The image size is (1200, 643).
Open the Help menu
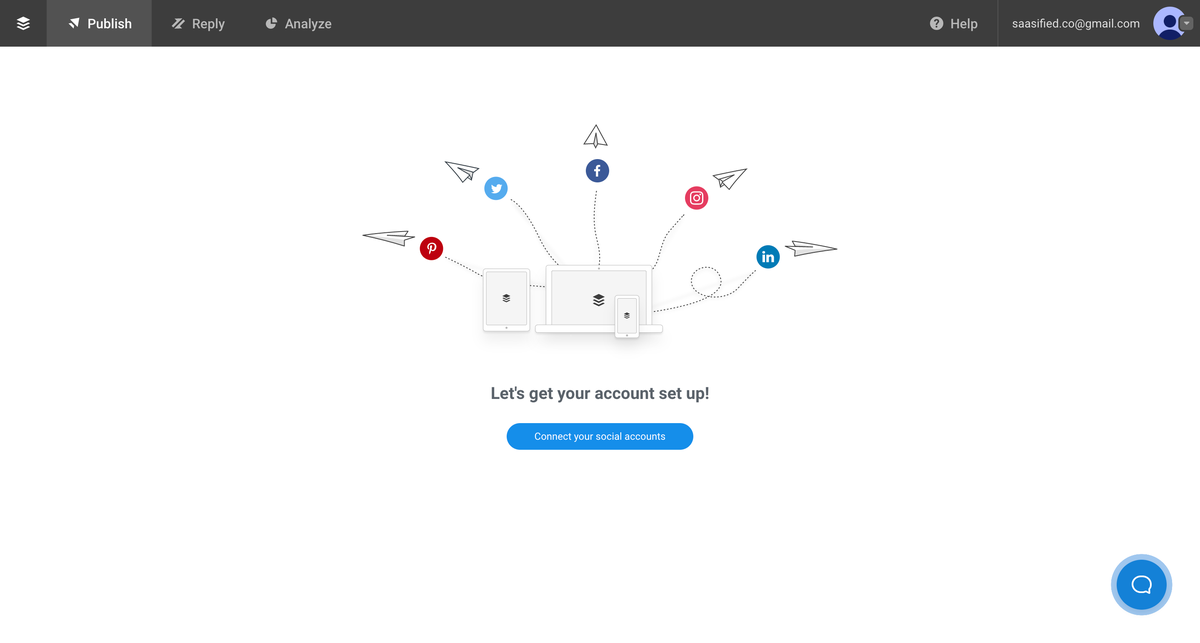tap(954, 23)
